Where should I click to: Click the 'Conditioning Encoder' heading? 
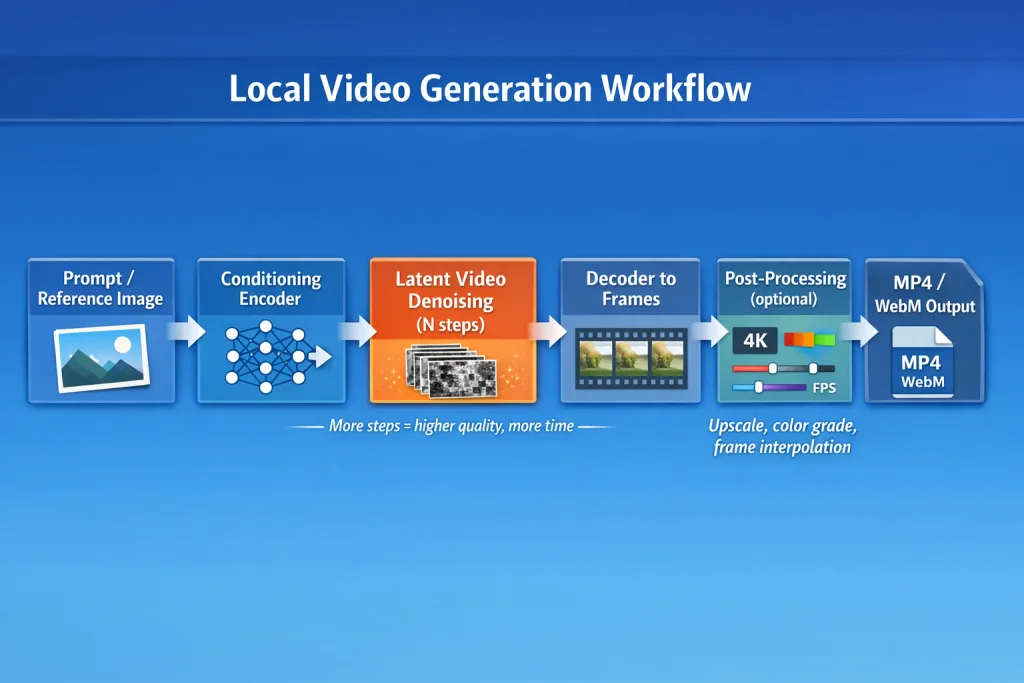(x=270, y=289)
